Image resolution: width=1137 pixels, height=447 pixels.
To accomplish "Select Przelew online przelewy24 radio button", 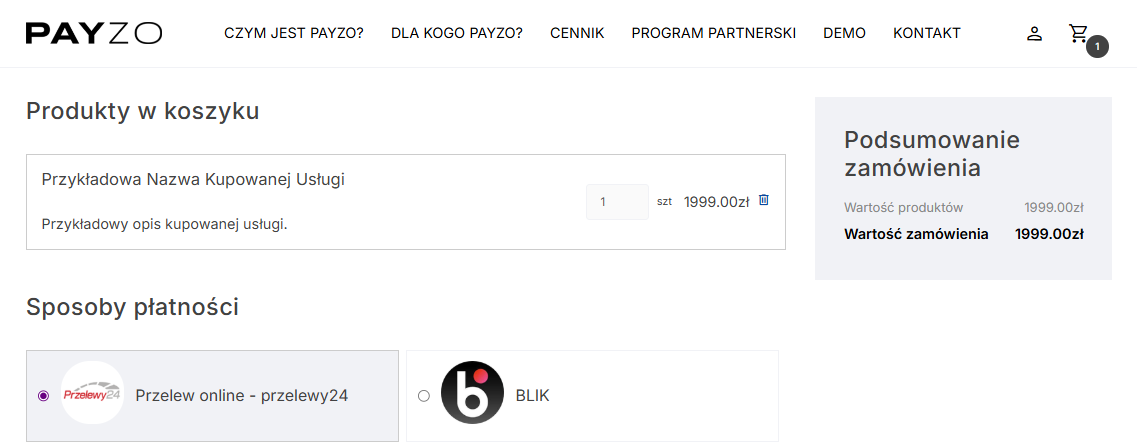I will coord(43,396).
